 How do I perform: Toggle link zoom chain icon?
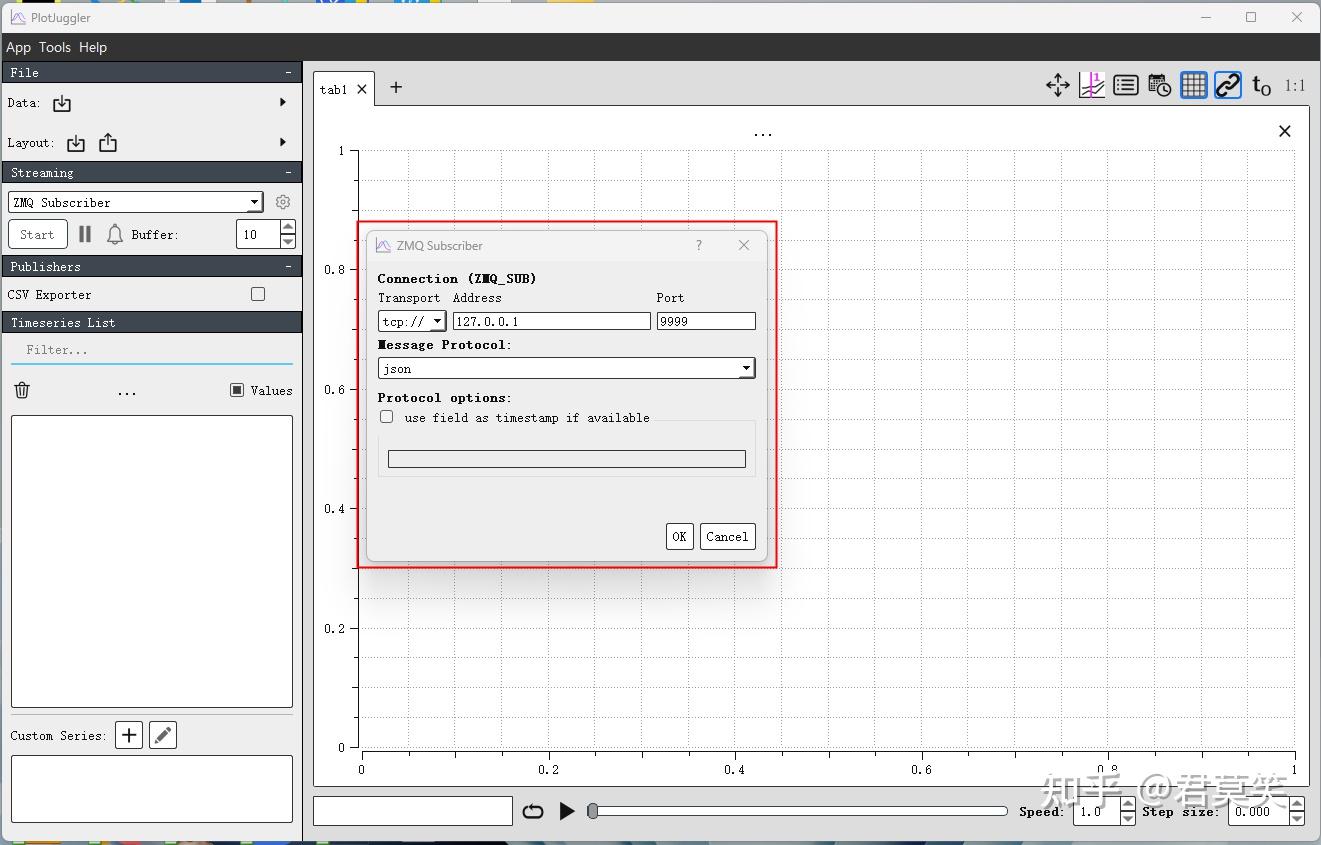[x=1228, y=86]
